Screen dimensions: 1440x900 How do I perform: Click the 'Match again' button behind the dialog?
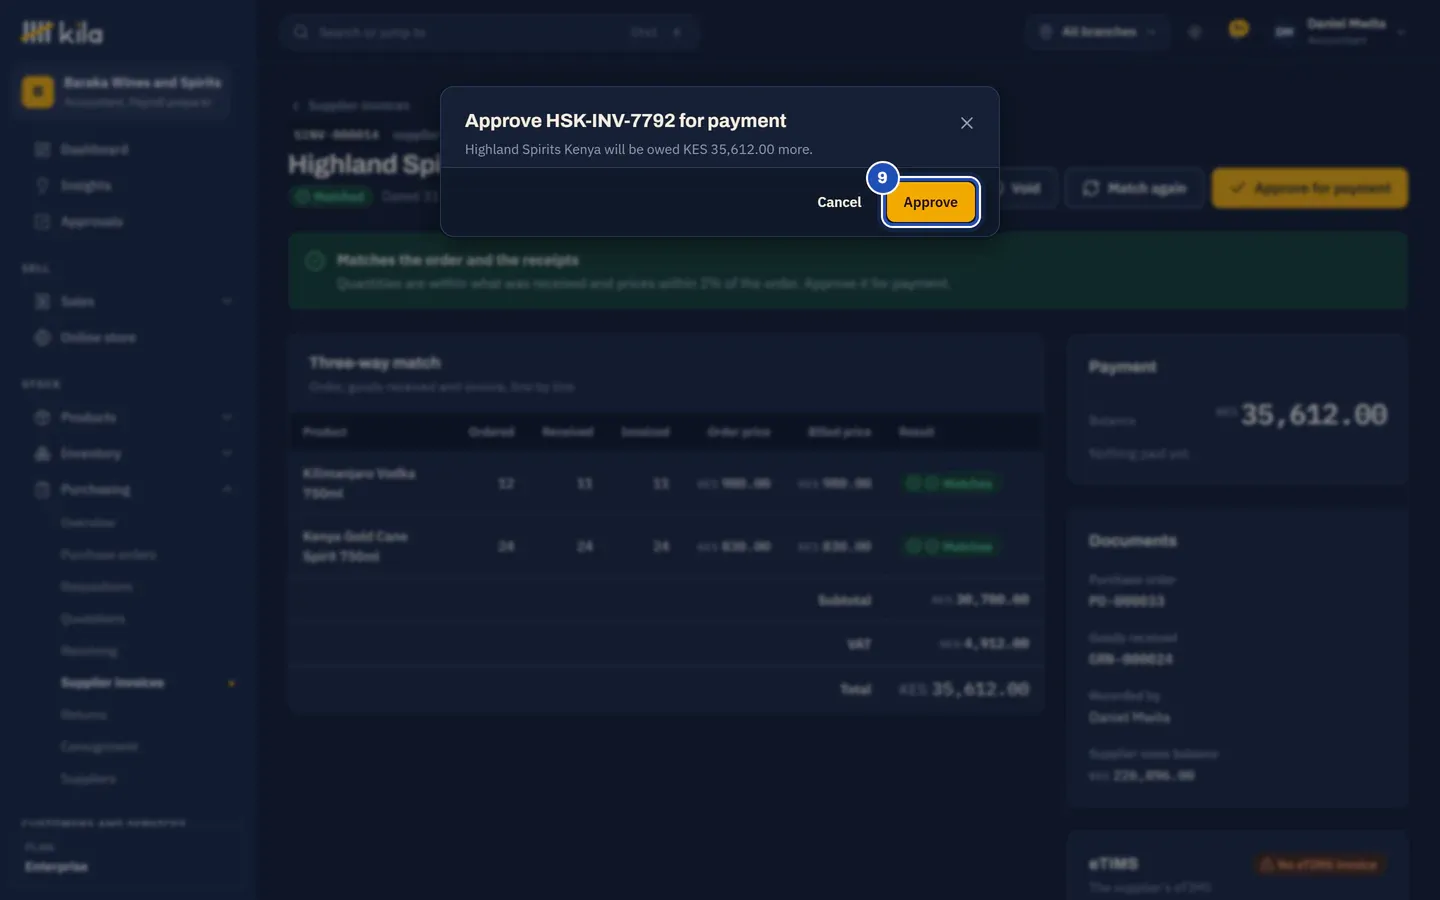click(1135, 188)
